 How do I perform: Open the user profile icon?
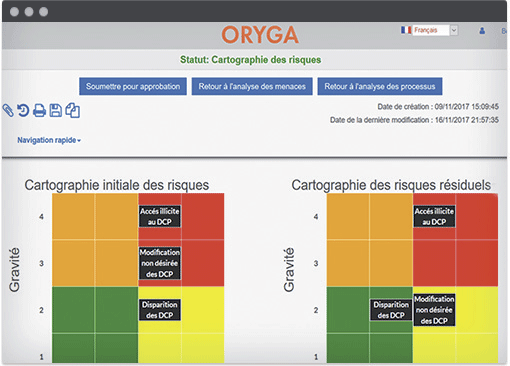pos(482,31)
